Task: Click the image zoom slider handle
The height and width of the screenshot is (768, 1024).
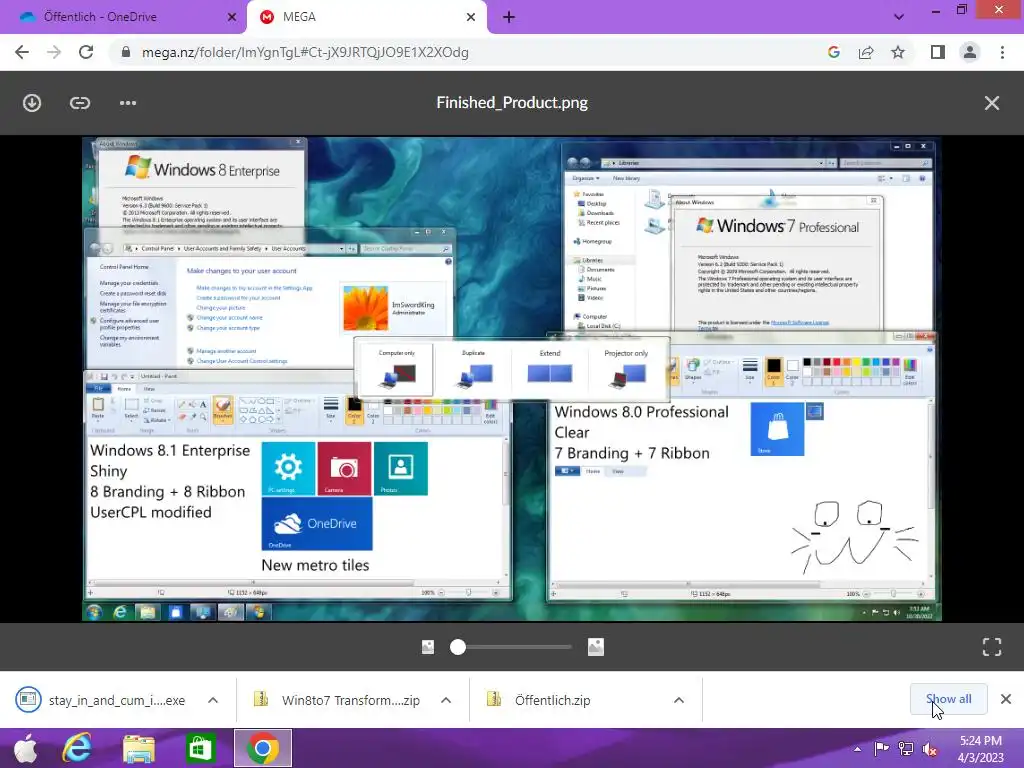Action: coord(458,647)
